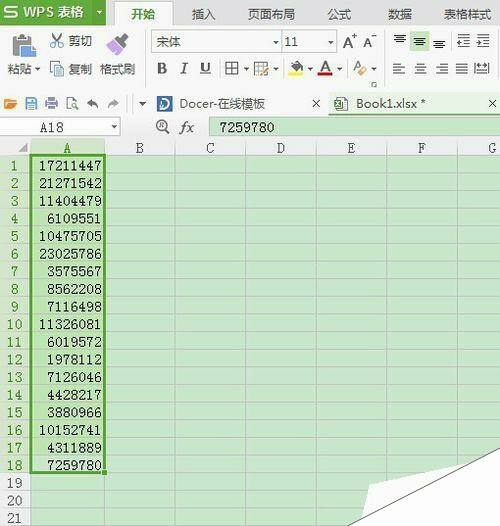This screenshot has width=500, height=526.
Task: Switch to 页面布局 tab
Action: pyautogui.click(x=271, y=14)
